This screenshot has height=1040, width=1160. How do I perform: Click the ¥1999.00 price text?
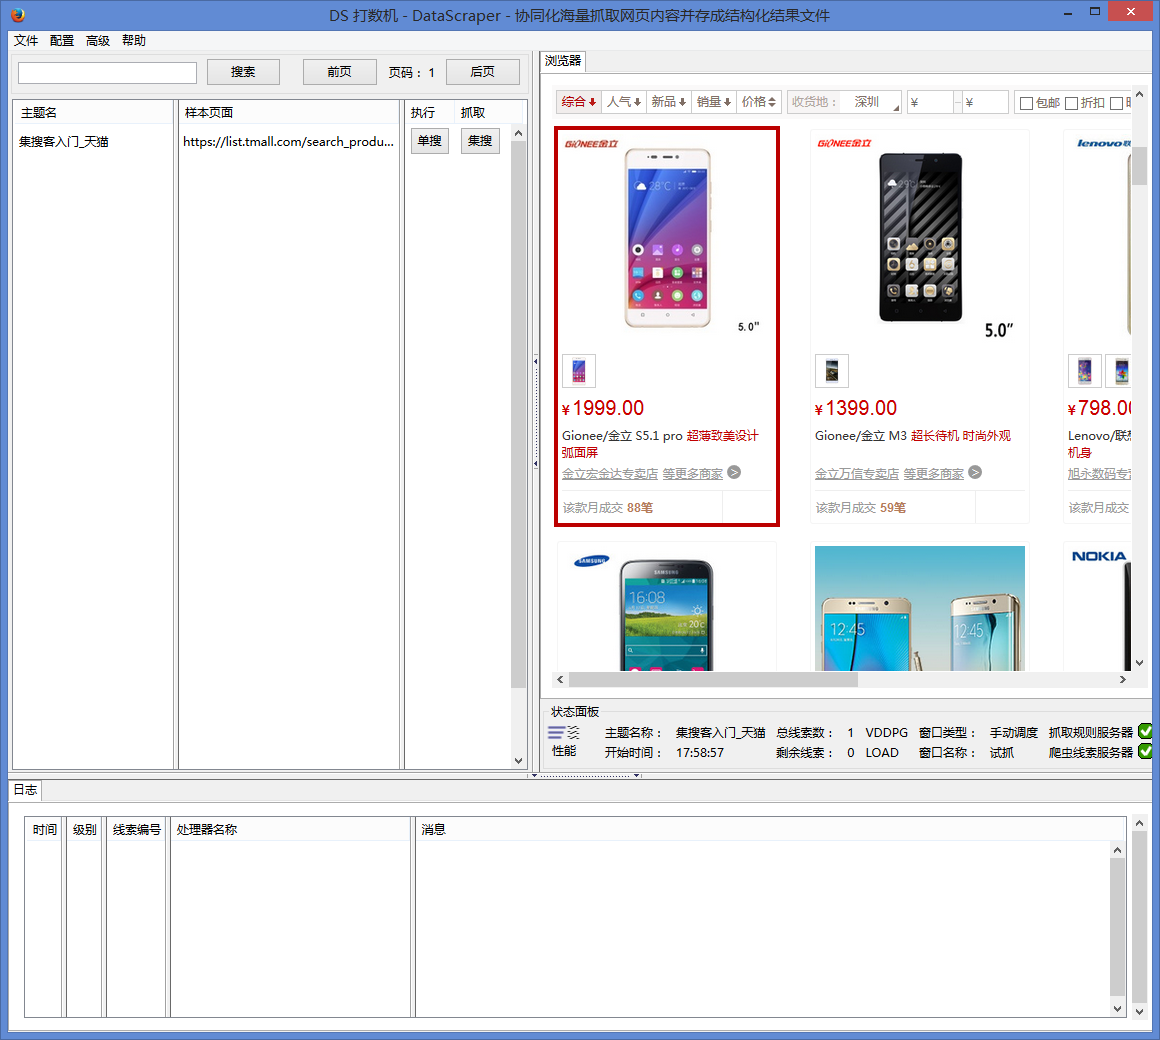[603, 408]
